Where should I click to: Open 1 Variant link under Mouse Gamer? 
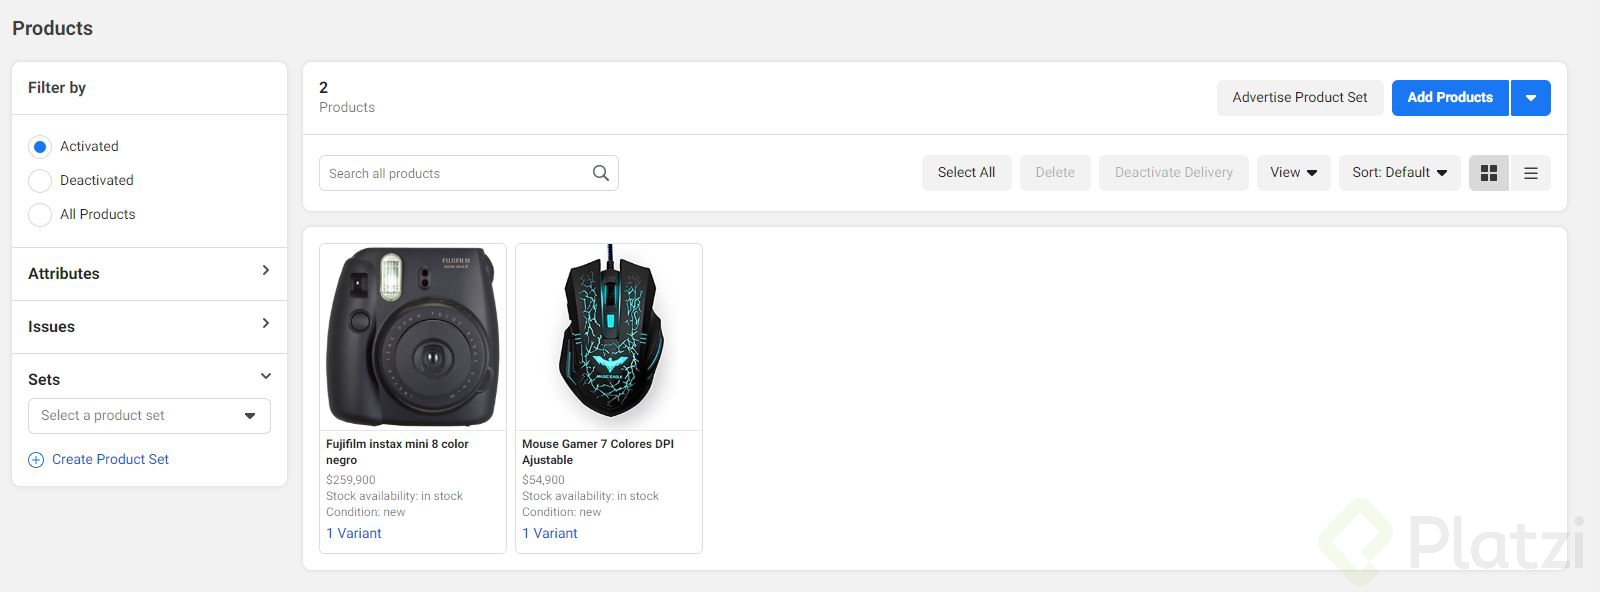550,534
